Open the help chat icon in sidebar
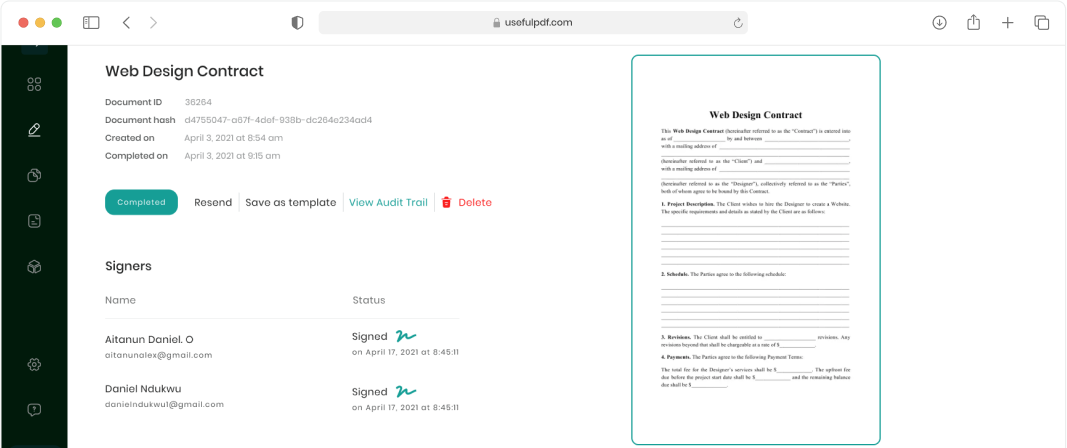The image size is (1067, 448). [34, 410]
